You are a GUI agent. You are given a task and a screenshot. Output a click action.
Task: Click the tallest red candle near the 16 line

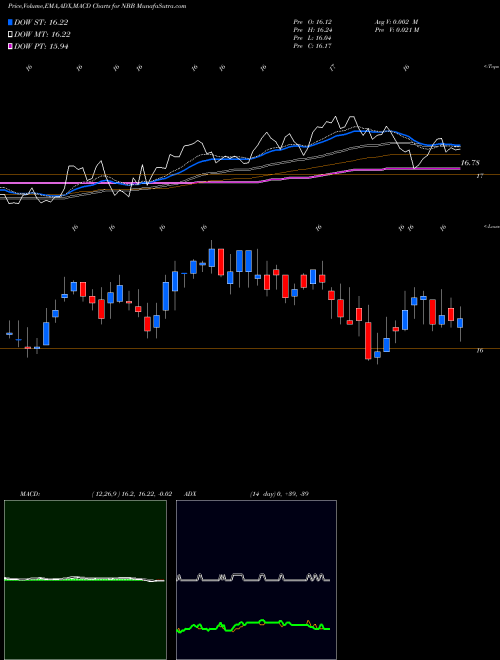pos(368,341)
